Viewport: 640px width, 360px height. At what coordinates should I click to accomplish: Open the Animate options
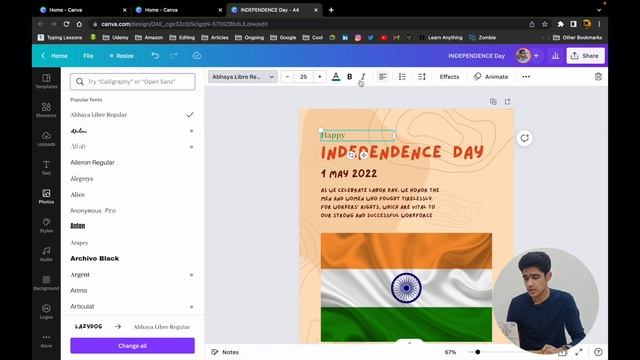tap(491, 77)
